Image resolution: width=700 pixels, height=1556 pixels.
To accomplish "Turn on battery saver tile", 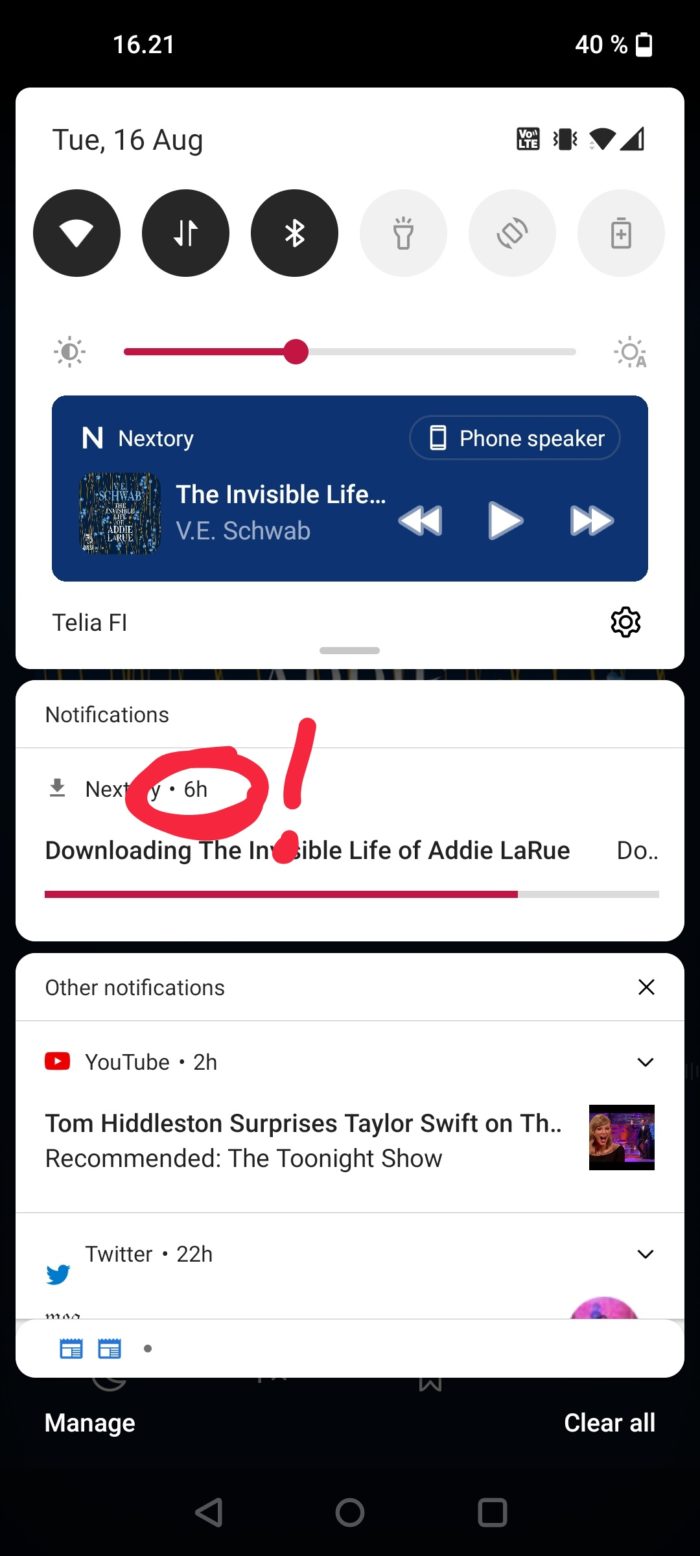I will pyautogui.click(x=621, y=233).
